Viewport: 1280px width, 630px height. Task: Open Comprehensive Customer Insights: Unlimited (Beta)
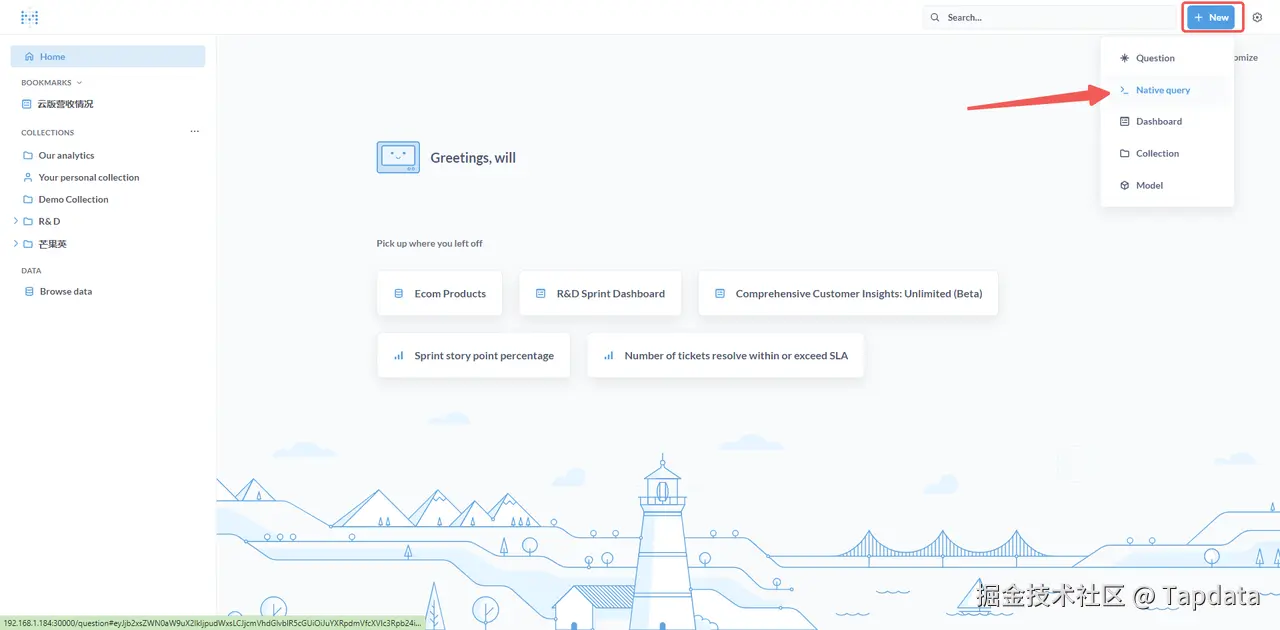coord(848,294)
